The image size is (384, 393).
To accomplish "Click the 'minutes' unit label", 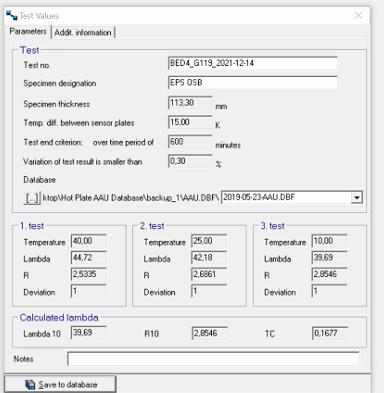I will click(228, 145).
